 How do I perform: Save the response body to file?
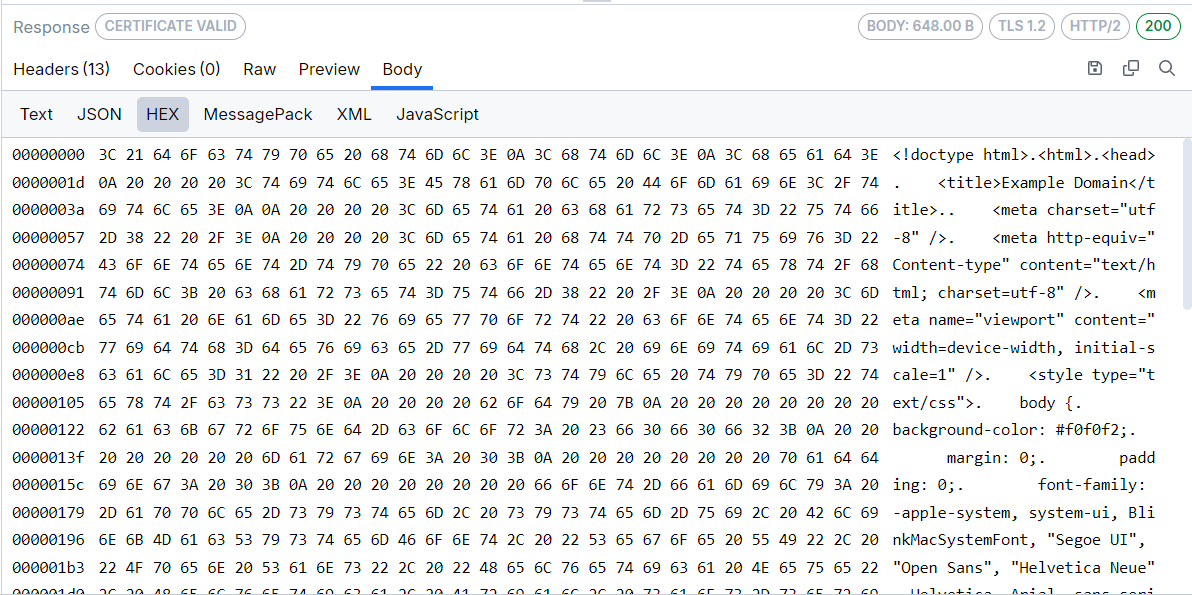click(x=1095, y=68)
